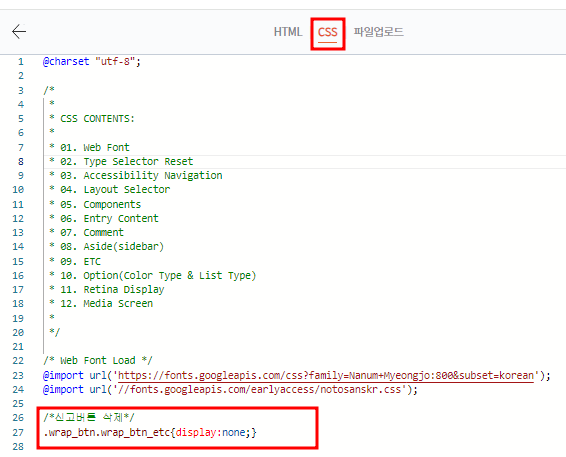Click the '/*신고버튼 삭제*/' comment line
The height and width of the screenshot is (457, 566).
click(88, 418)
